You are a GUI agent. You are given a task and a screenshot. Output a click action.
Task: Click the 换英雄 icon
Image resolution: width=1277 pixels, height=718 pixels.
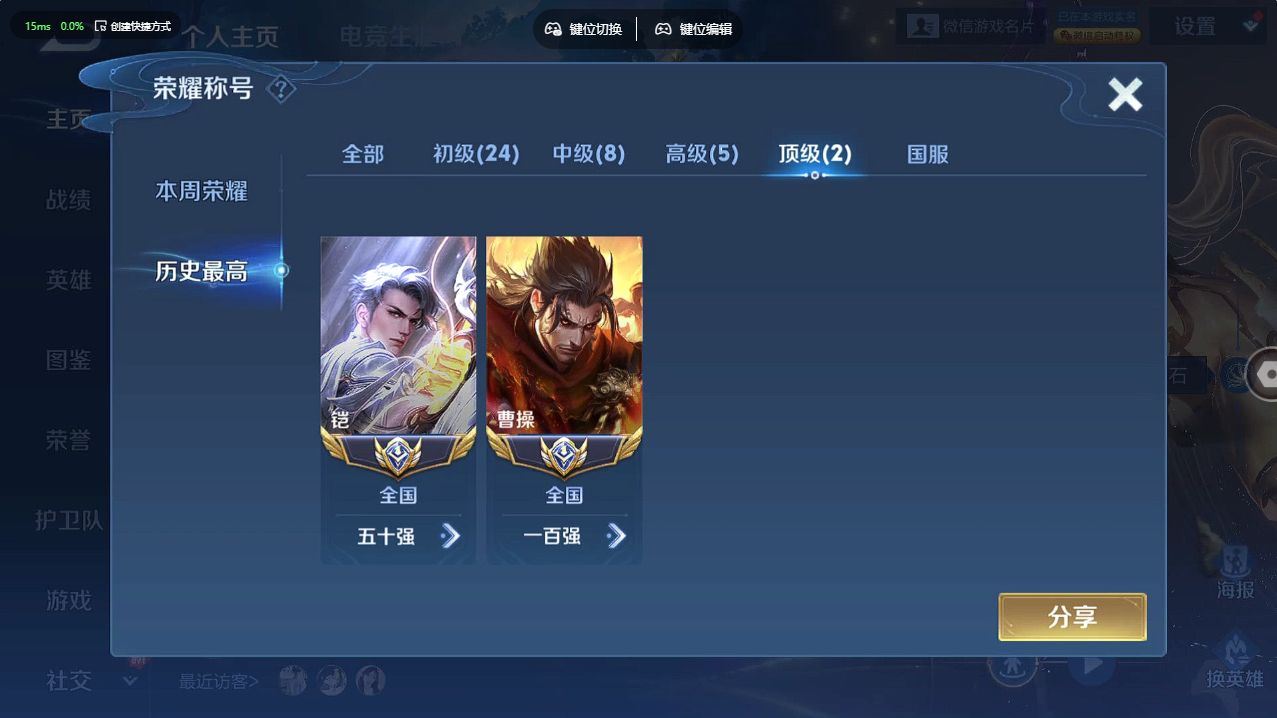click(1236, 648)
